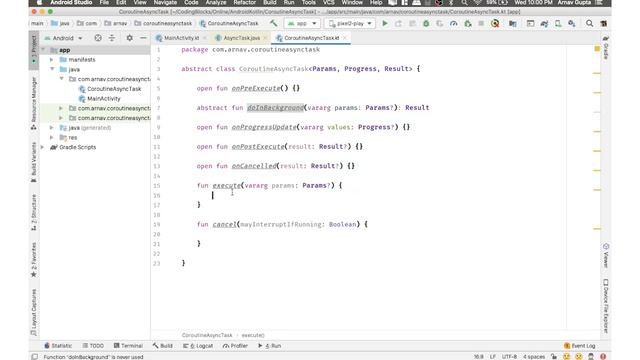Open the AVD Manager icon
This screenshot has width=640, height=360.
[x=558, y=24]
